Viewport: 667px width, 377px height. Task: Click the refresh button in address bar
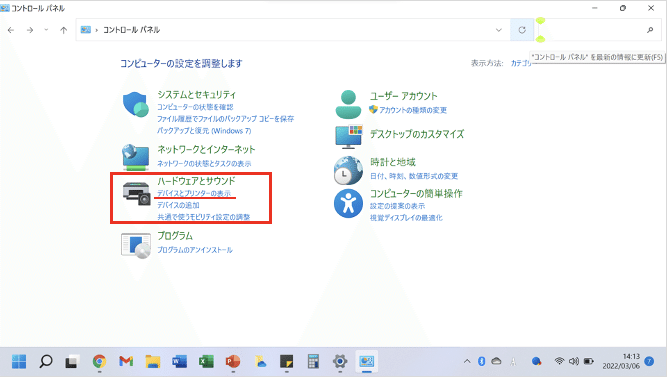click(522, 30)
